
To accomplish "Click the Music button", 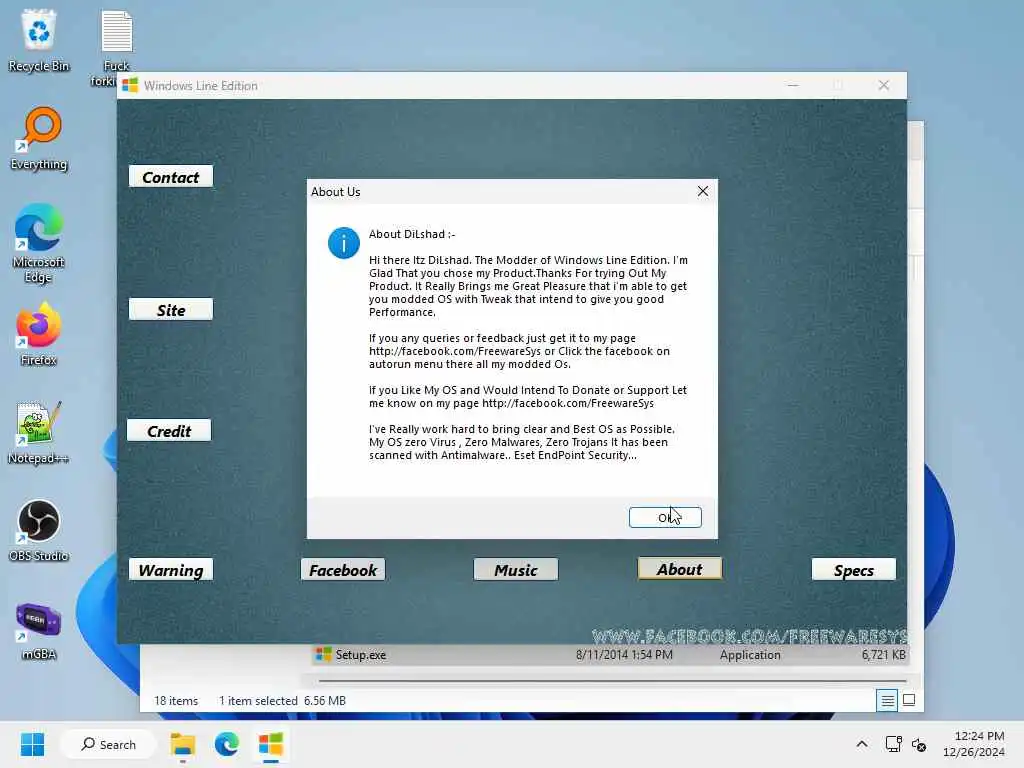I will pyautogui.click(x=516, y=570).
